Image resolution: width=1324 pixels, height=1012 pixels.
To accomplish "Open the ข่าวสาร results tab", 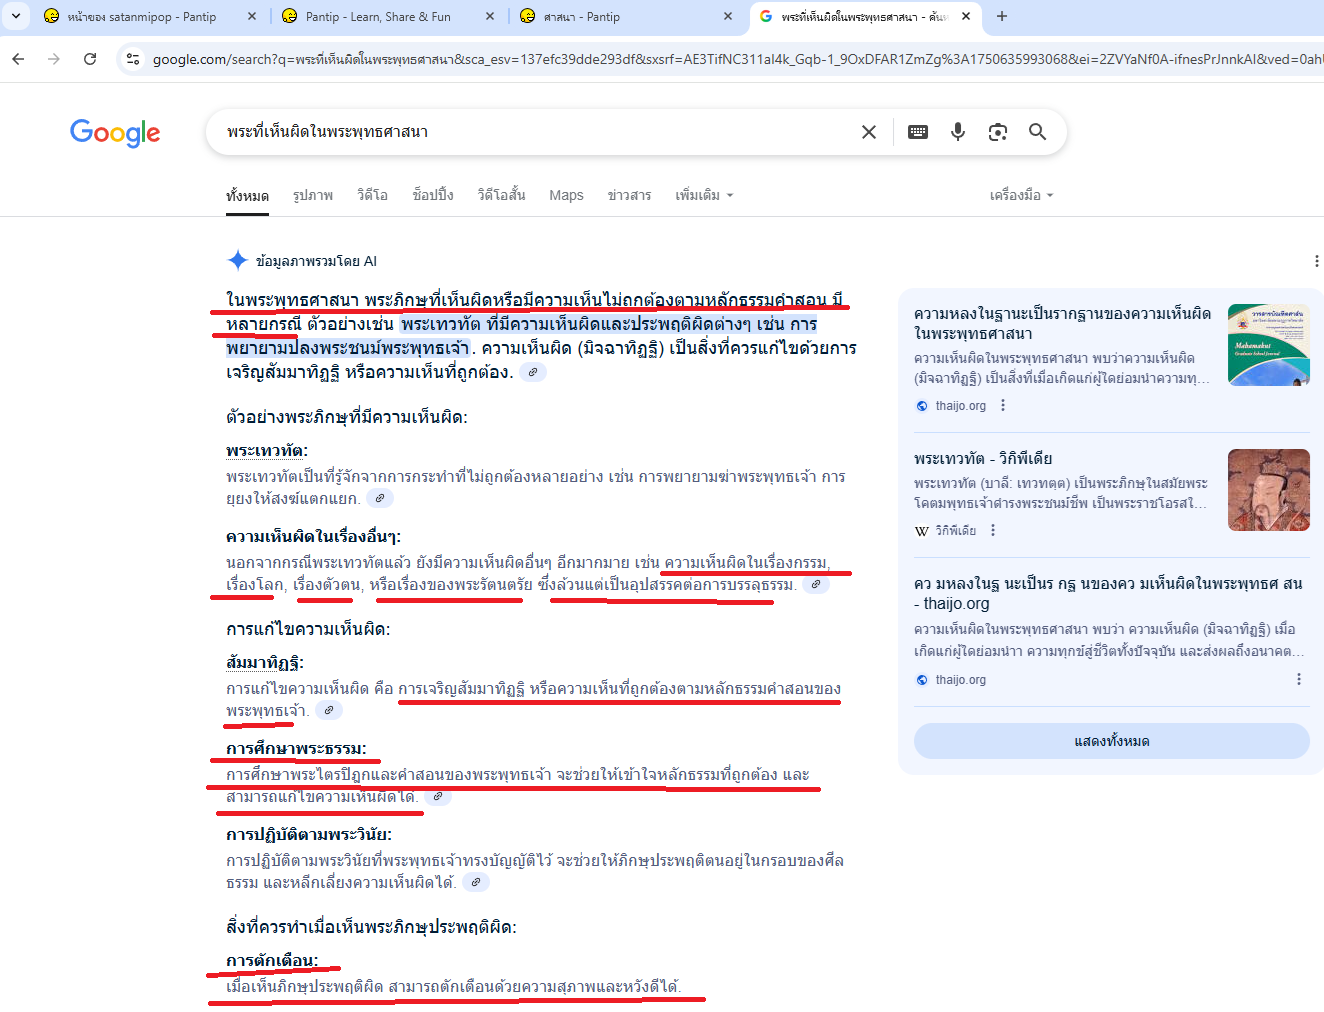I will click(629, 195).
